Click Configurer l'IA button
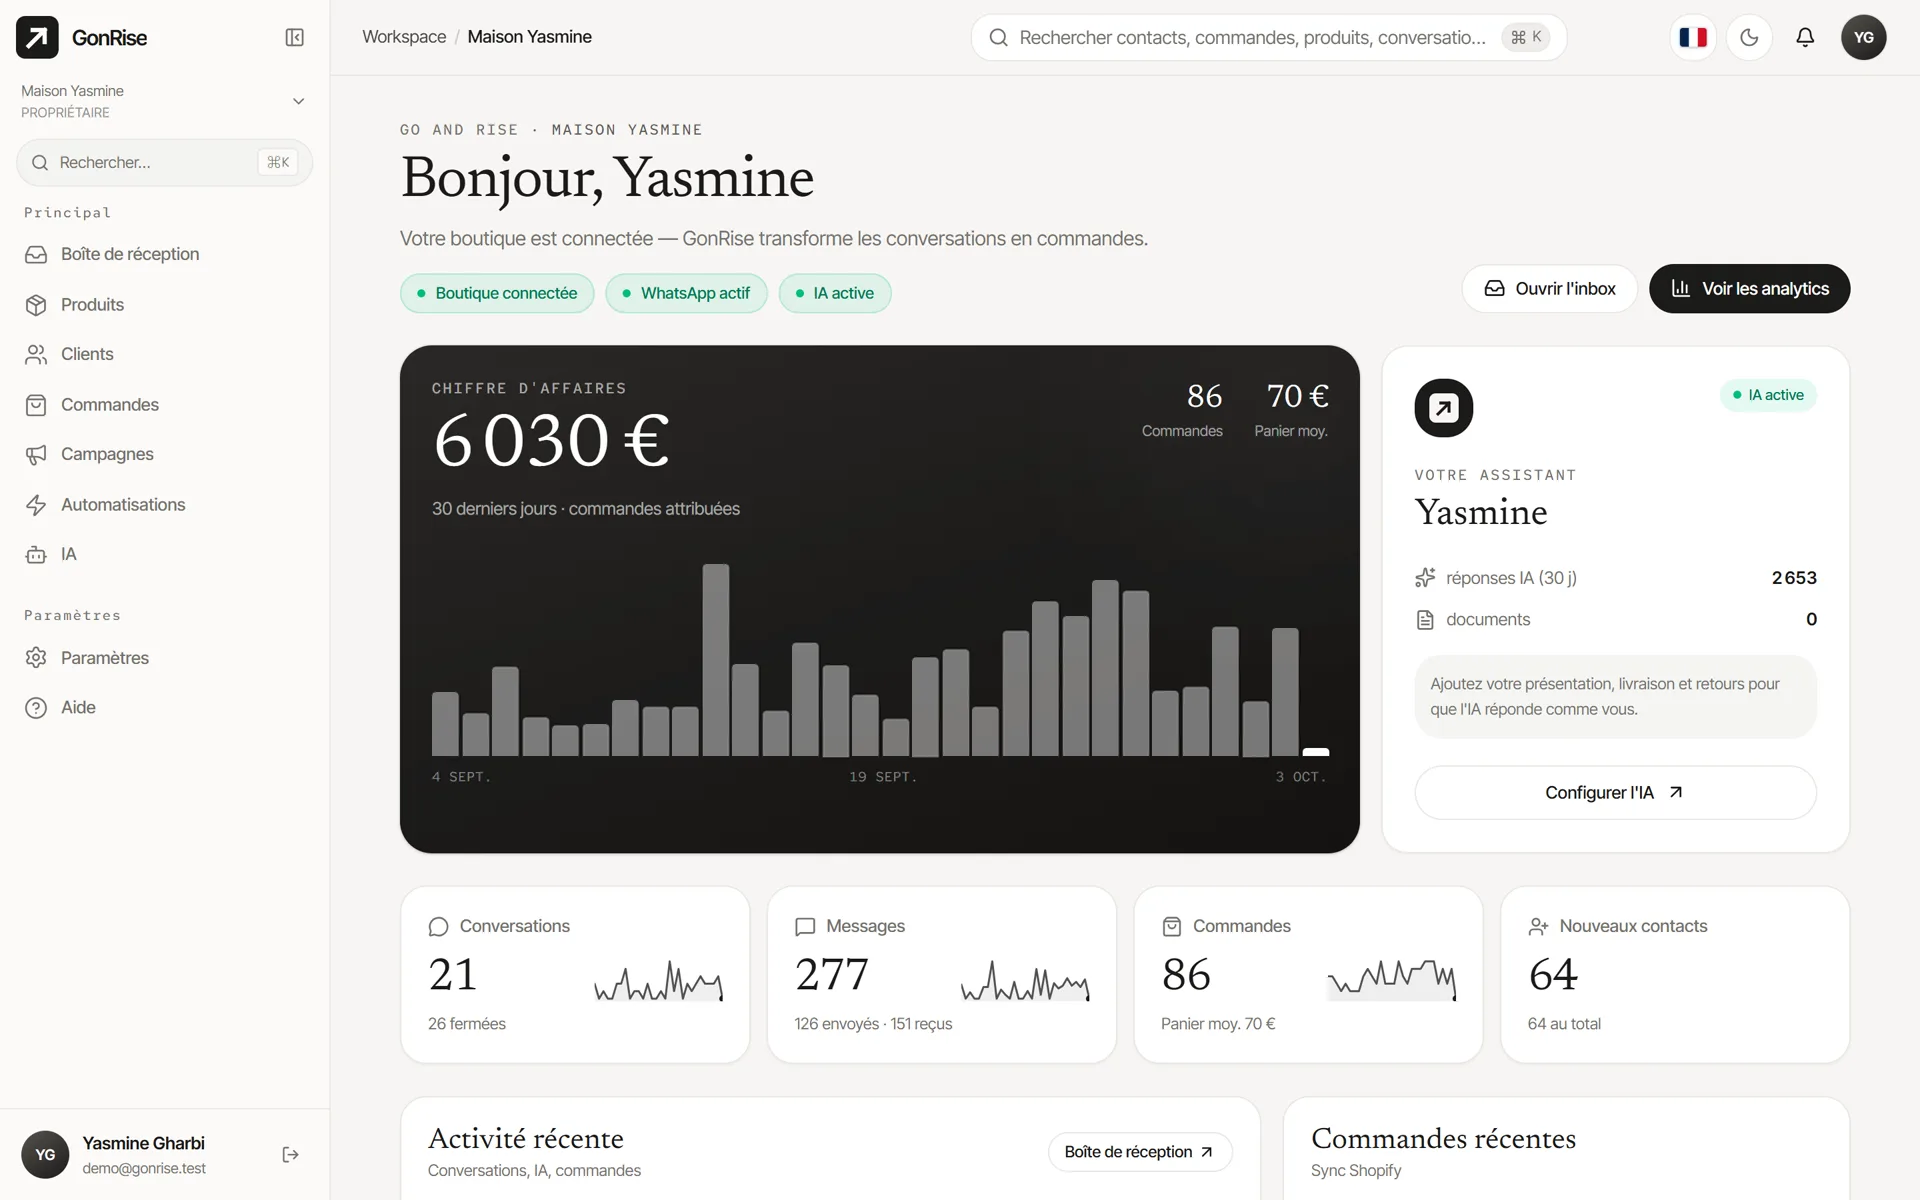This screenshot has width=1920, height=1200. [x=1615, y=793]
